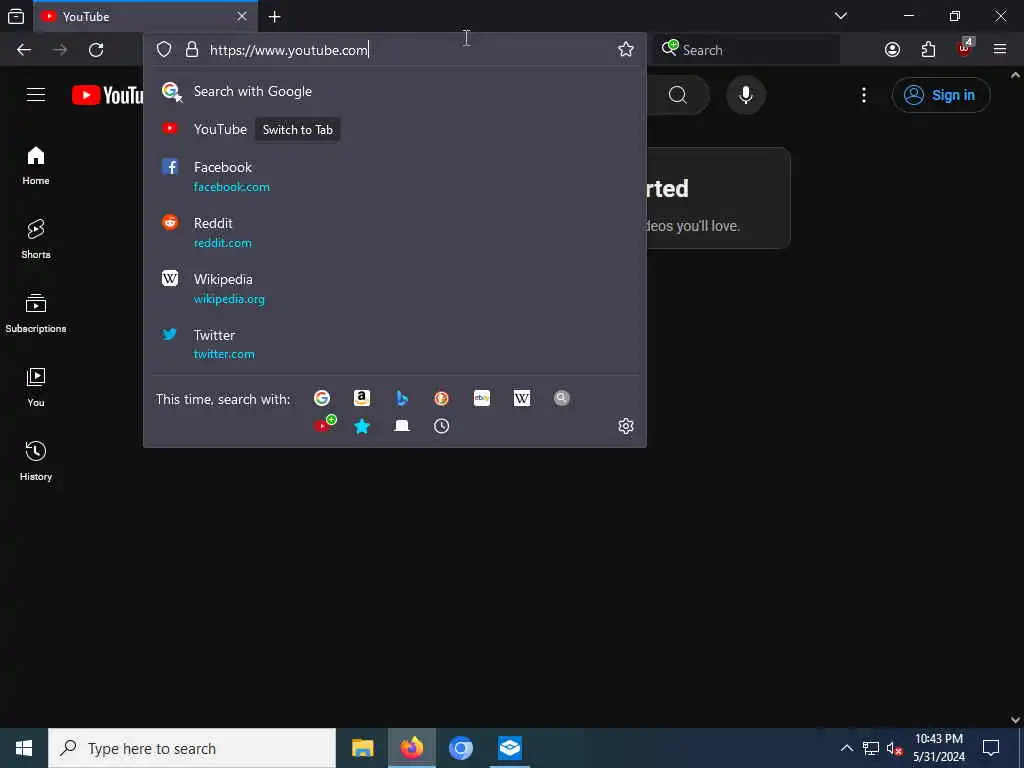Open You in the YouTube sidebar

tap(36, 387)
